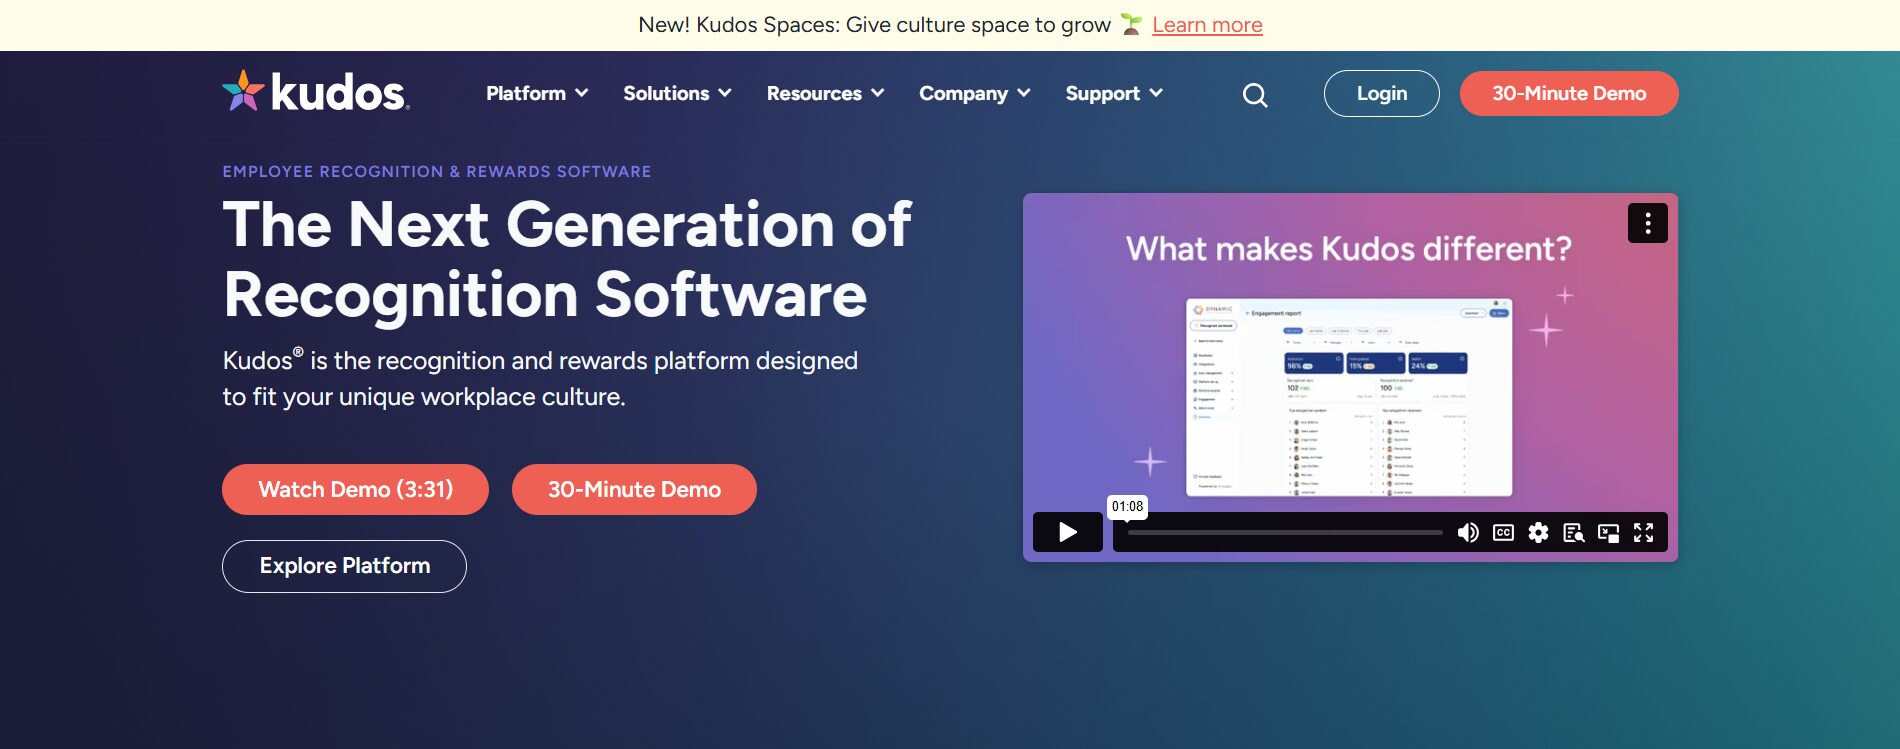Open the Explore Platform button

[344, 566]
